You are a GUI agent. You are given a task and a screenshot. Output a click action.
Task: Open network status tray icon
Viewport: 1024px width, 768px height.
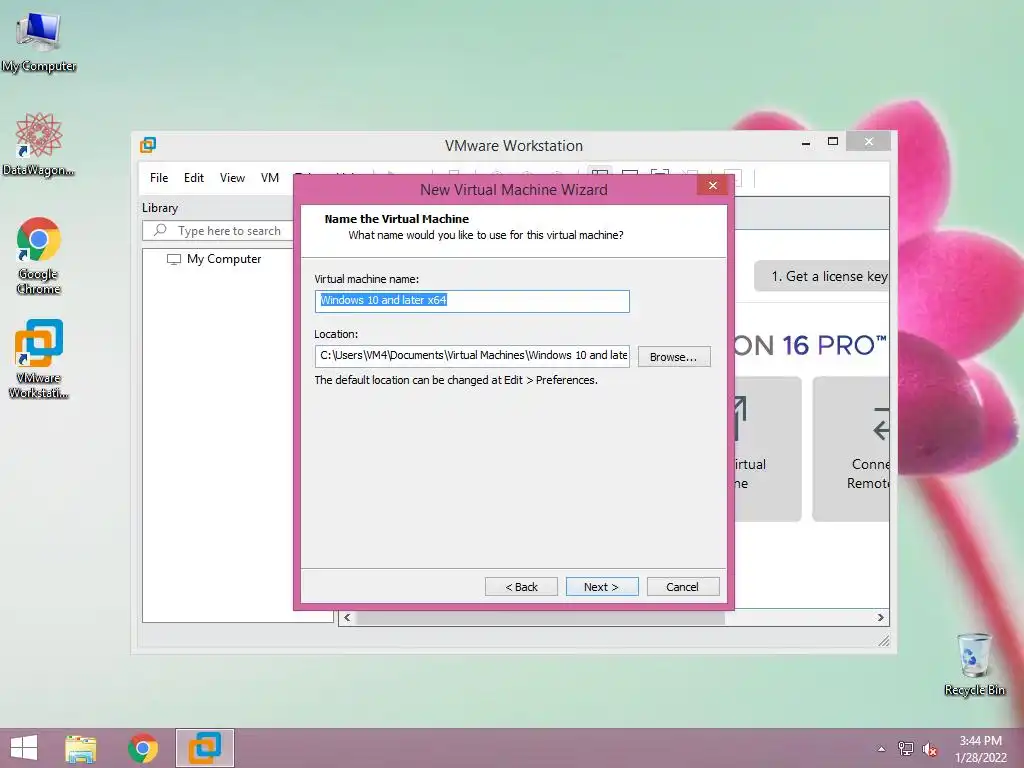click(x=905, y=749)
